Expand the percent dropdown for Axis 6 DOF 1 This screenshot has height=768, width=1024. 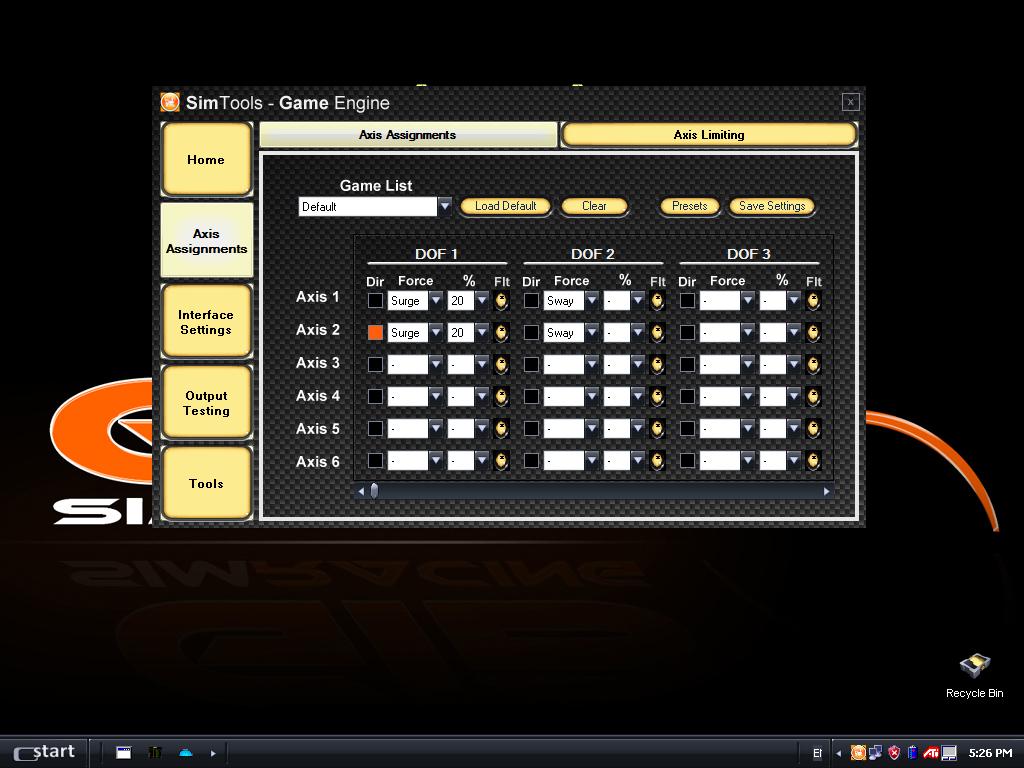pos(482,460)
